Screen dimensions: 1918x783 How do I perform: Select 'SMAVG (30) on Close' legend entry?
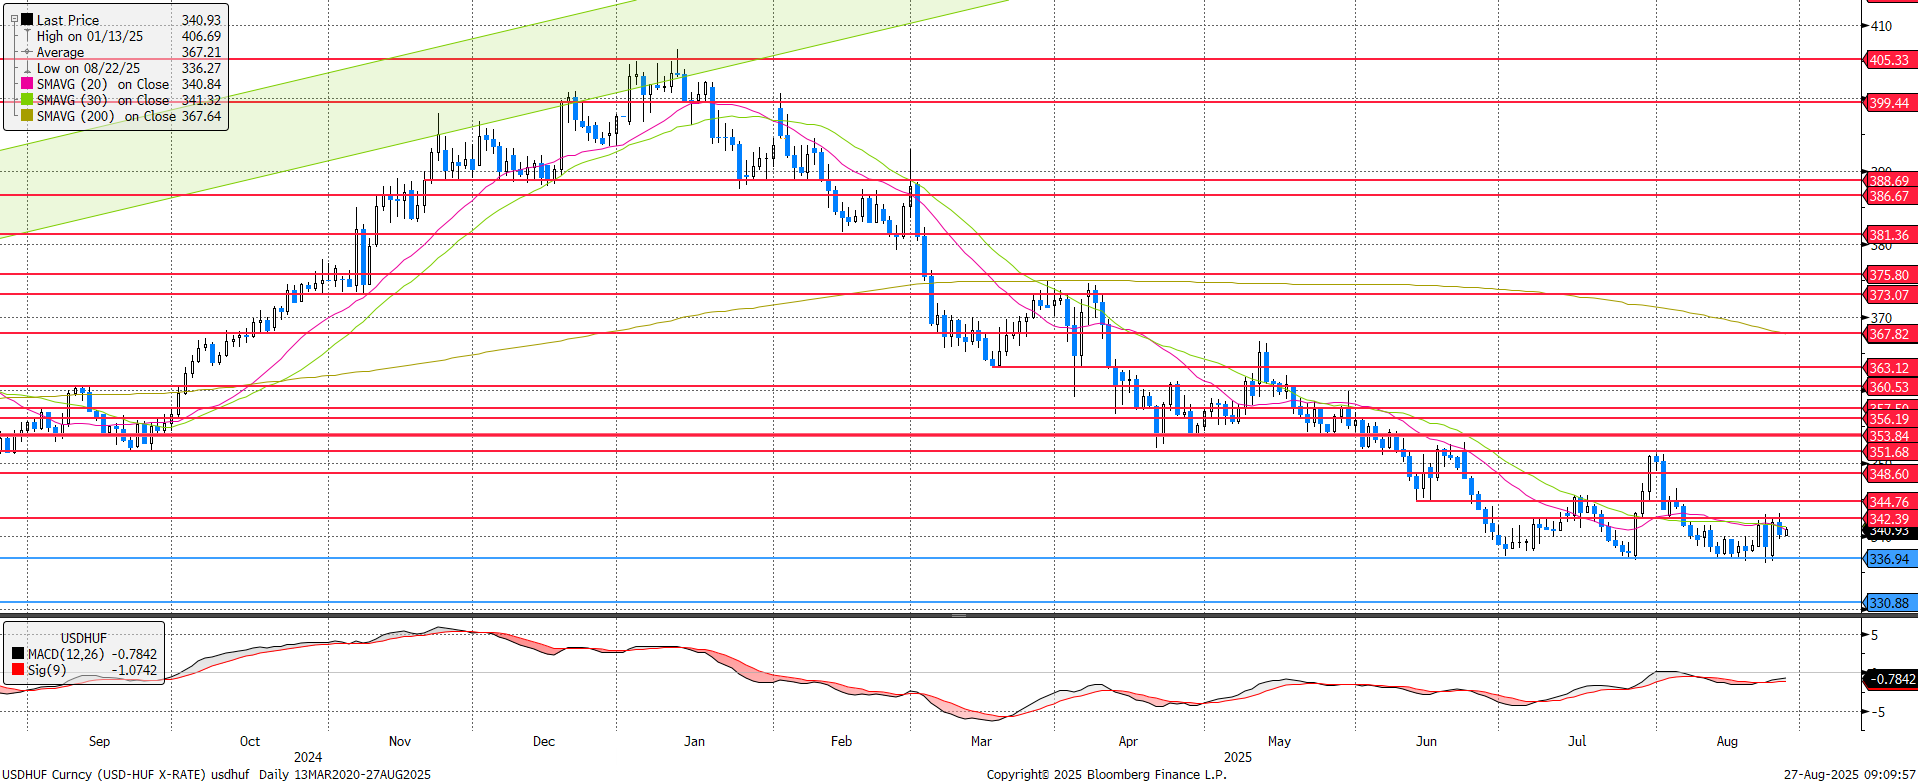click(103, 100)
